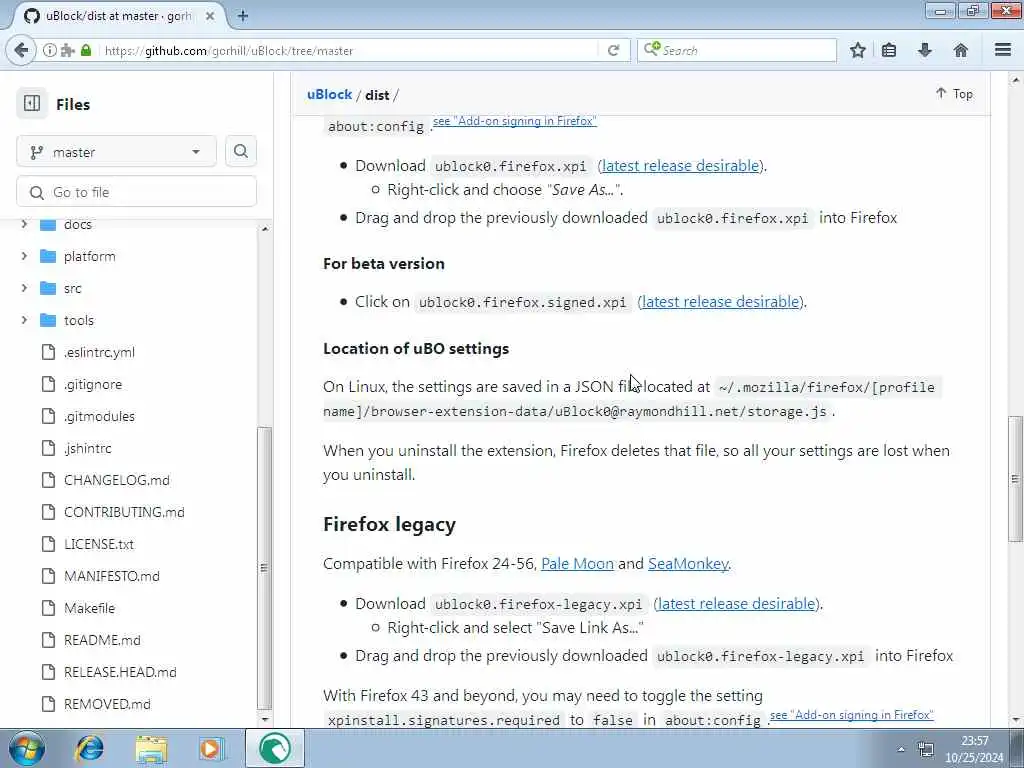Screen dimensions: 1024x768
Task: Click the site information icon in address bar
Action: [50, 50]
